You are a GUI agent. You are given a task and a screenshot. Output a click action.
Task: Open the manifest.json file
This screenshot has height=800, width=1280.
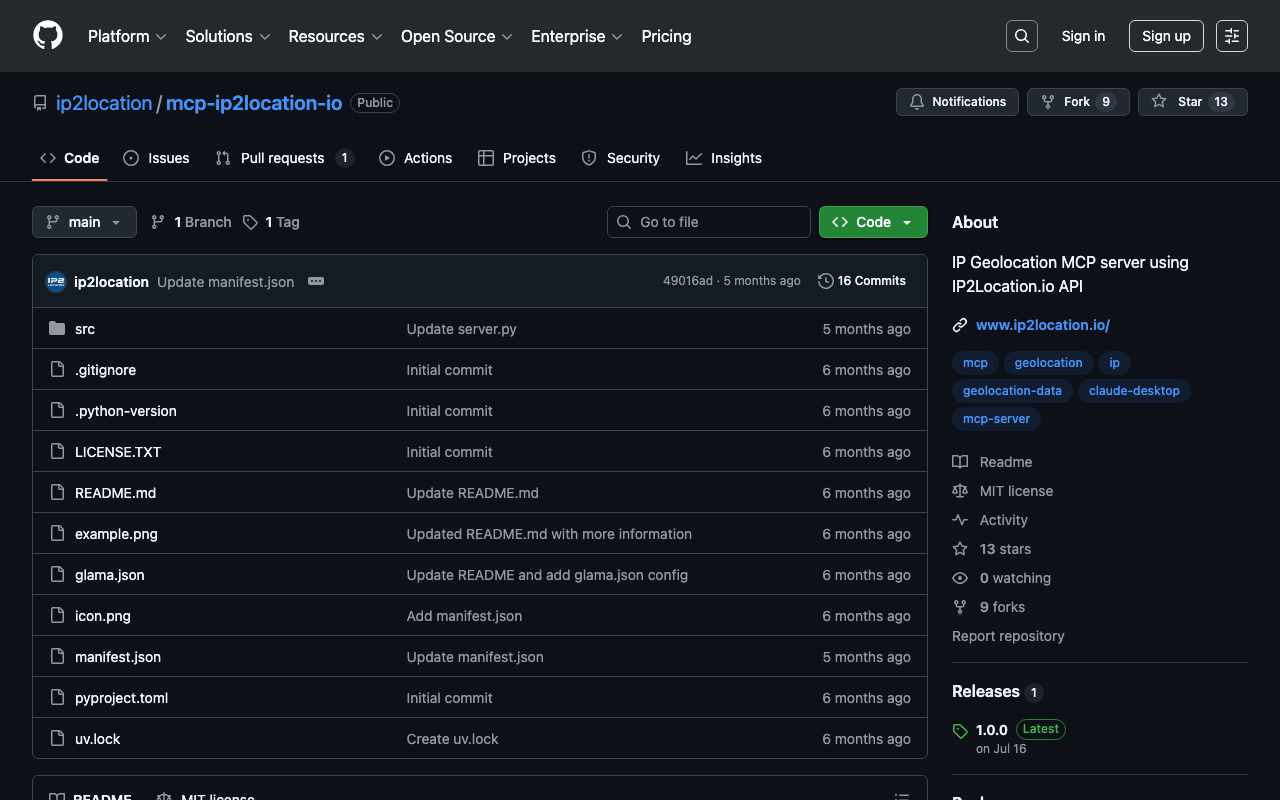coord(118,657)
